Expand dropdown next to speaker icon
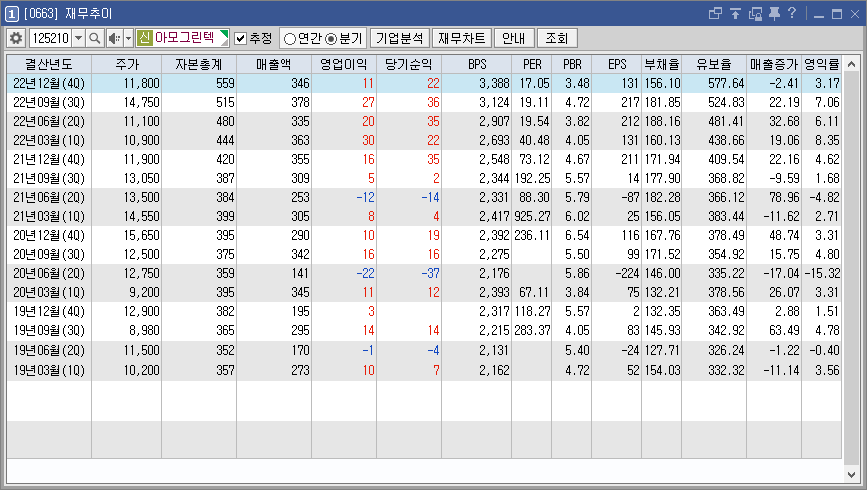 128,38
